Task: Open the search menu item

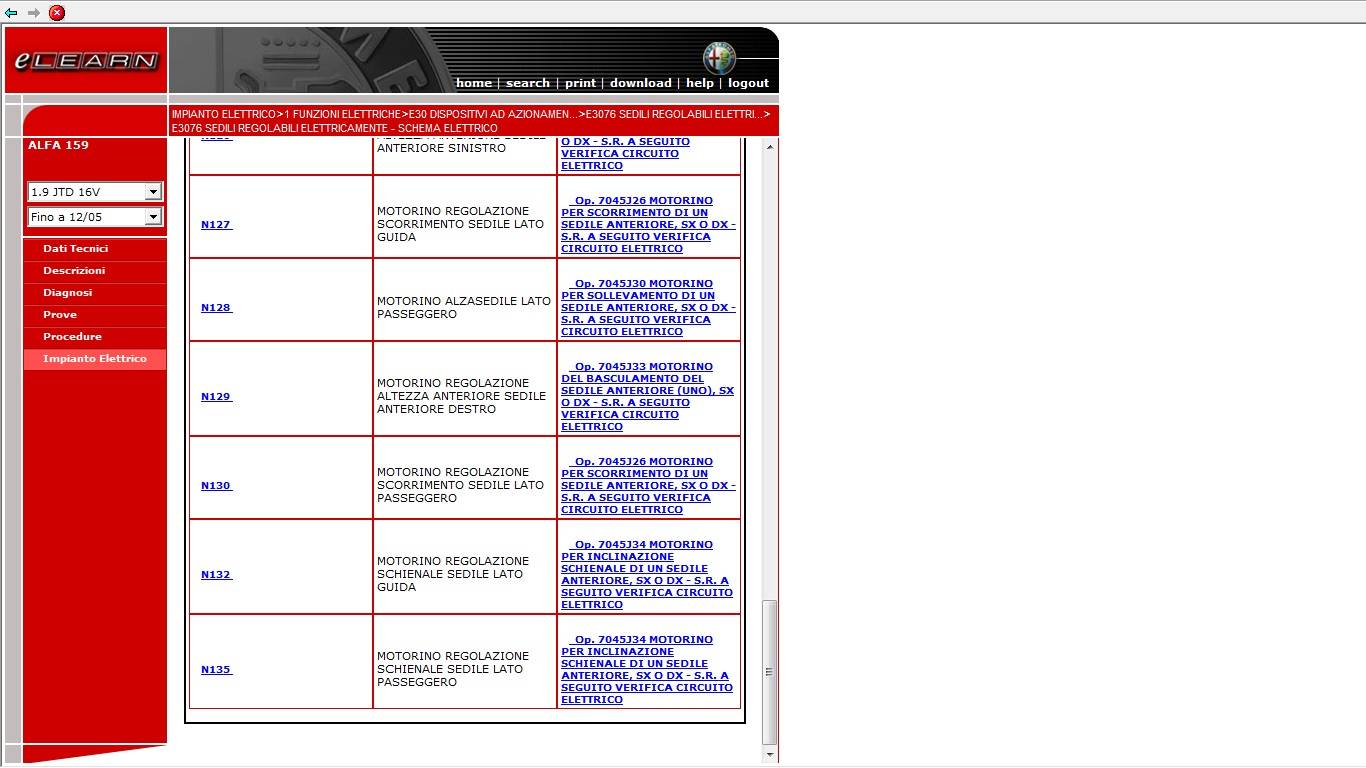Action: tap(528, 83)
